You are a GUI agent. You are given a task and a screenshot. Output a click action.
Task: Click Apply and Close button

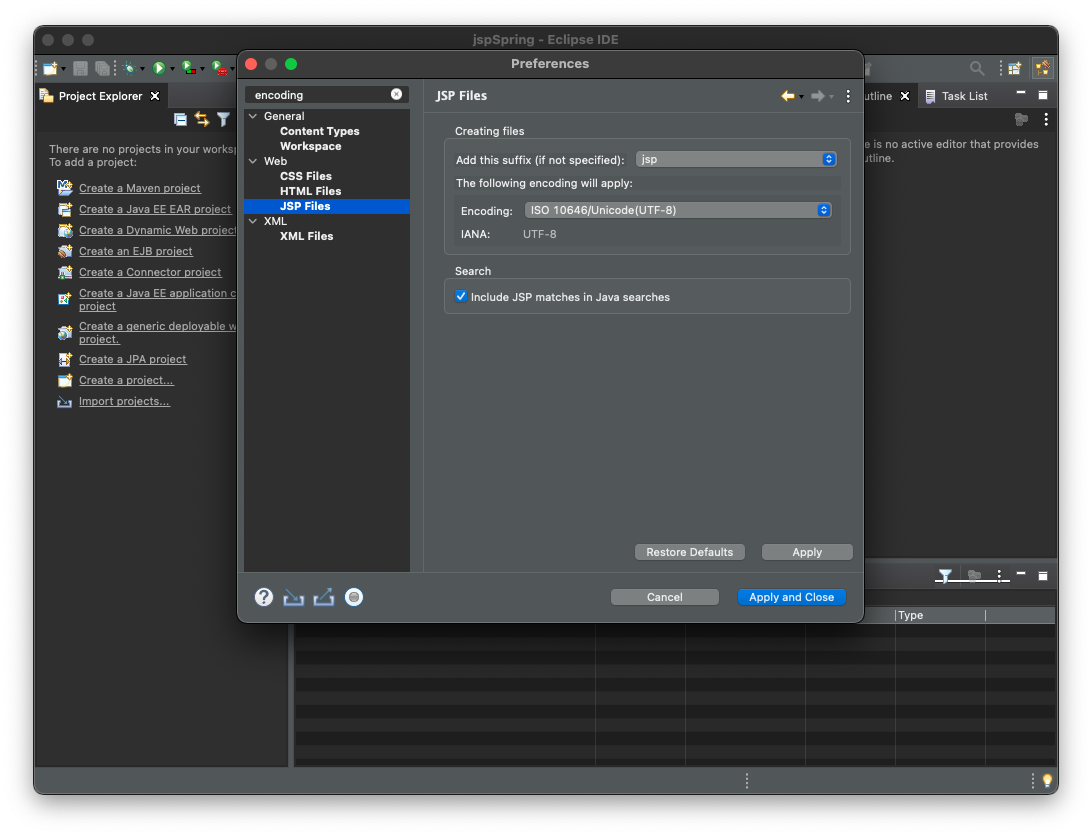click(791, 597)
